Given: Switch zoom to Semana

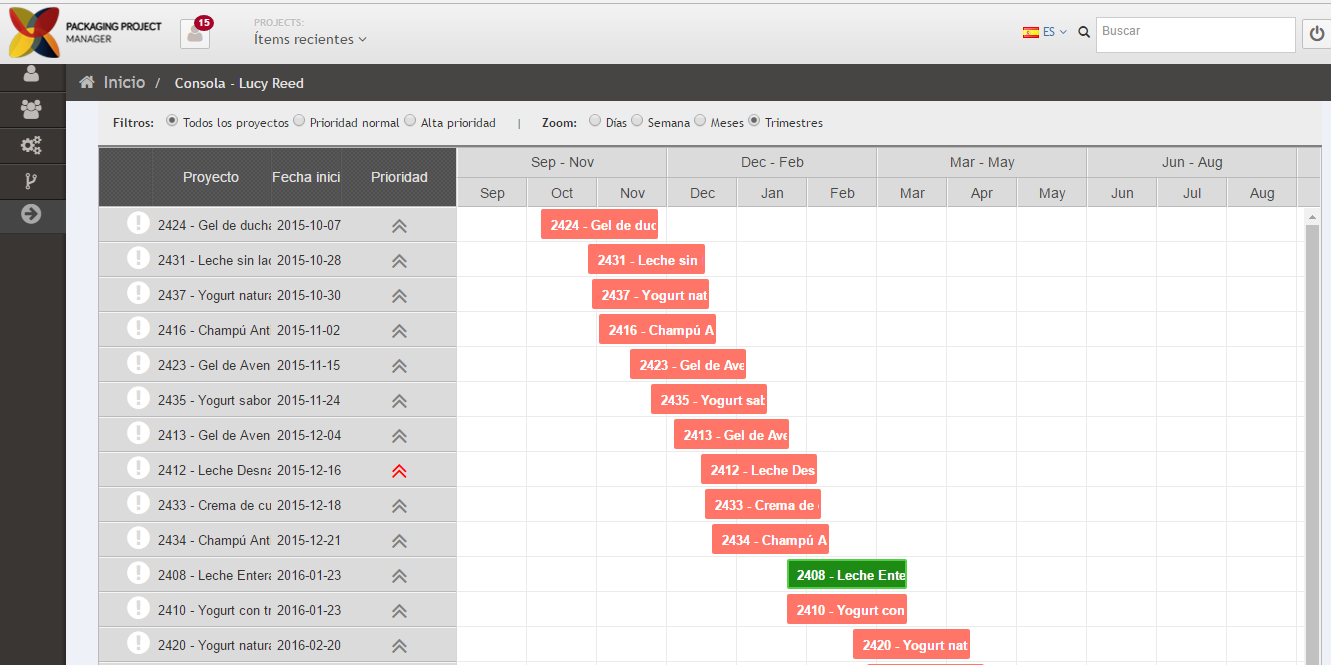Looking at the screenshot, I should pos(637,120).
